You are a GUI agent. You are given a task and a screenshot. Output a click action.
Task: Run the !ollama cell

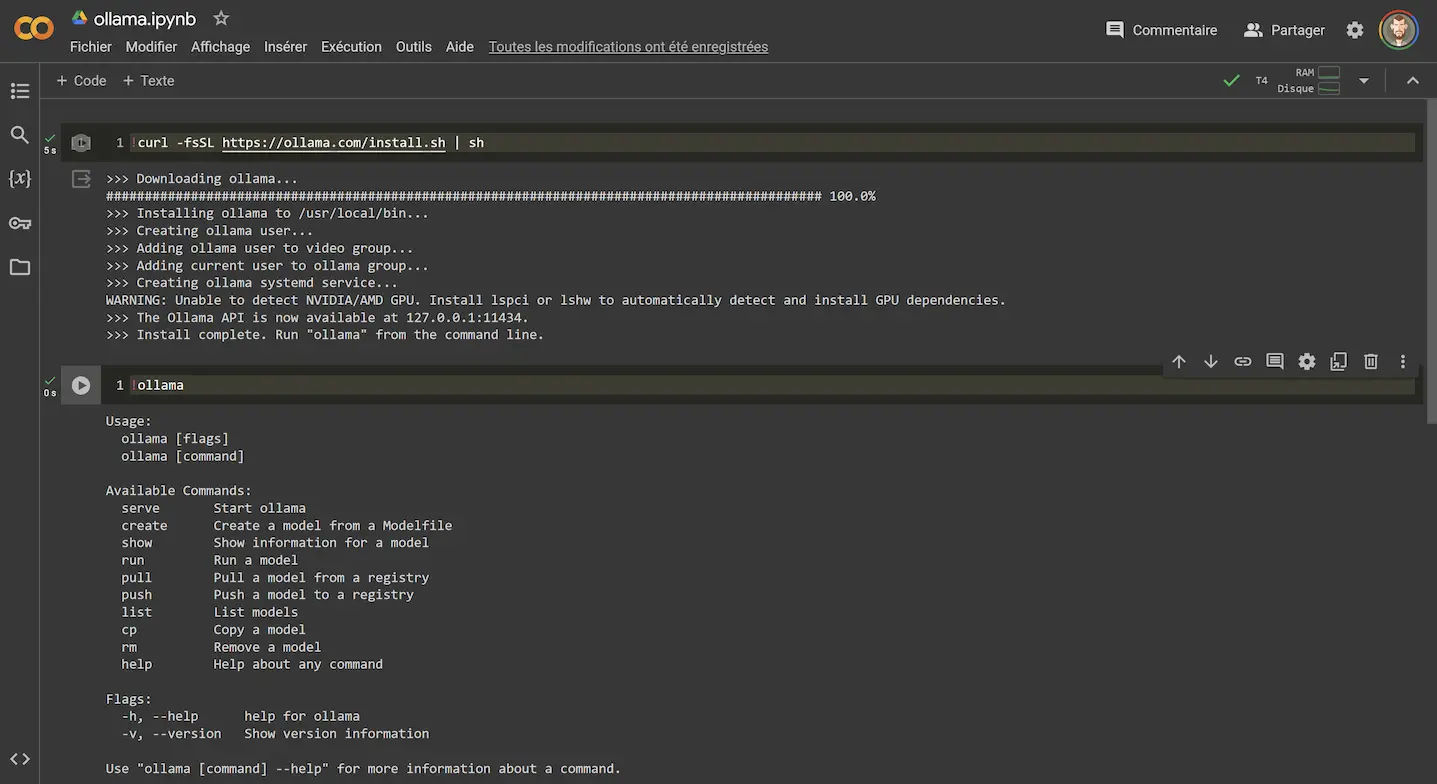[x=81, y=385]
